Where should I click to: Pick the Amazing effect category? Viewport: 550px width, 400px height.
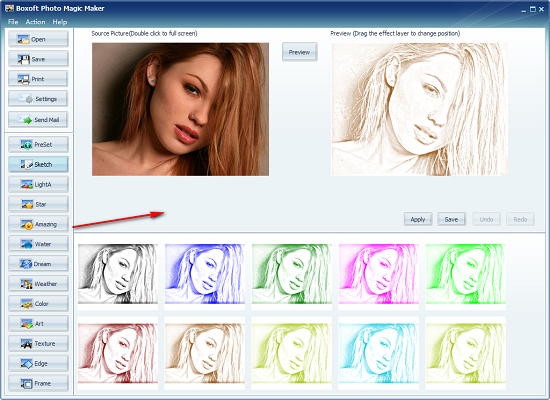click(x=38, y=224)
